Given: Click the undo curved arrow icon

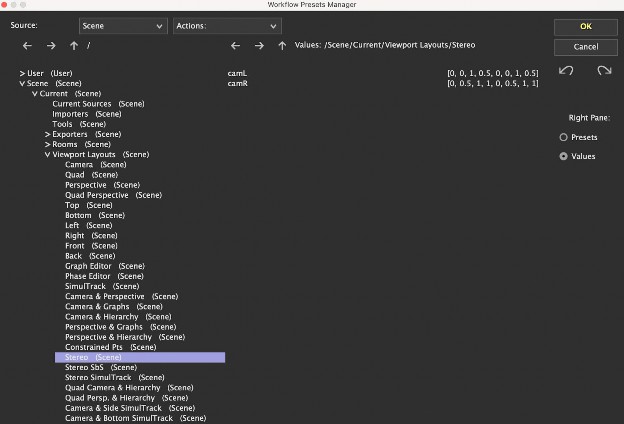Looking at the screenshot, I should [566, 71].
